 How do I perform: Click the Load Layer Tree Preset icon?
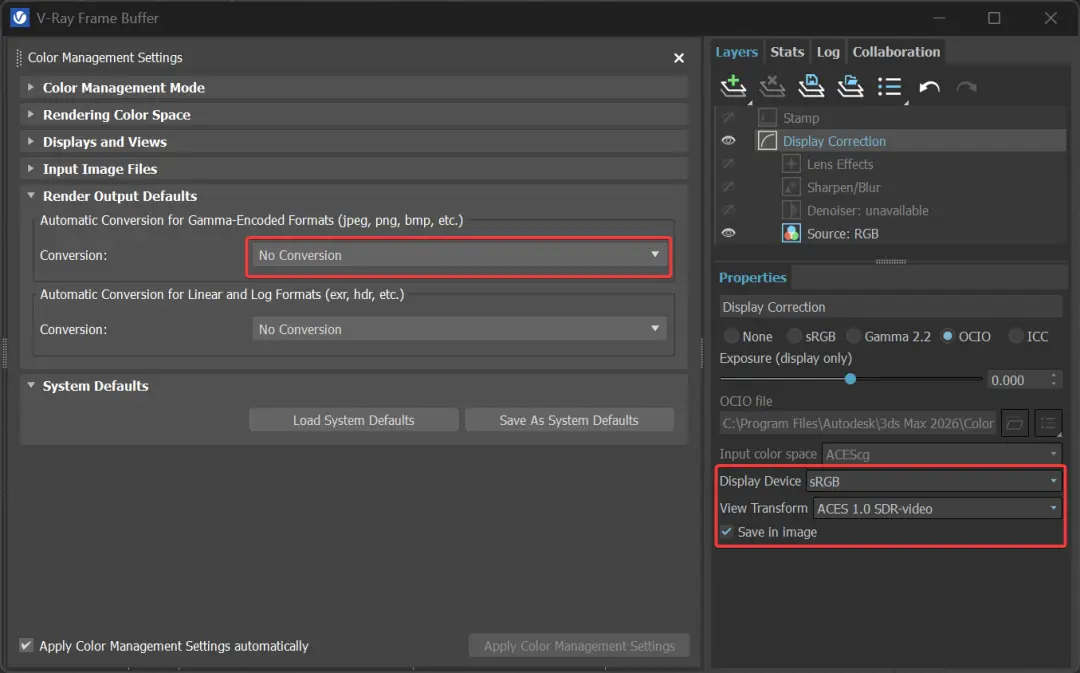[850, 87]
